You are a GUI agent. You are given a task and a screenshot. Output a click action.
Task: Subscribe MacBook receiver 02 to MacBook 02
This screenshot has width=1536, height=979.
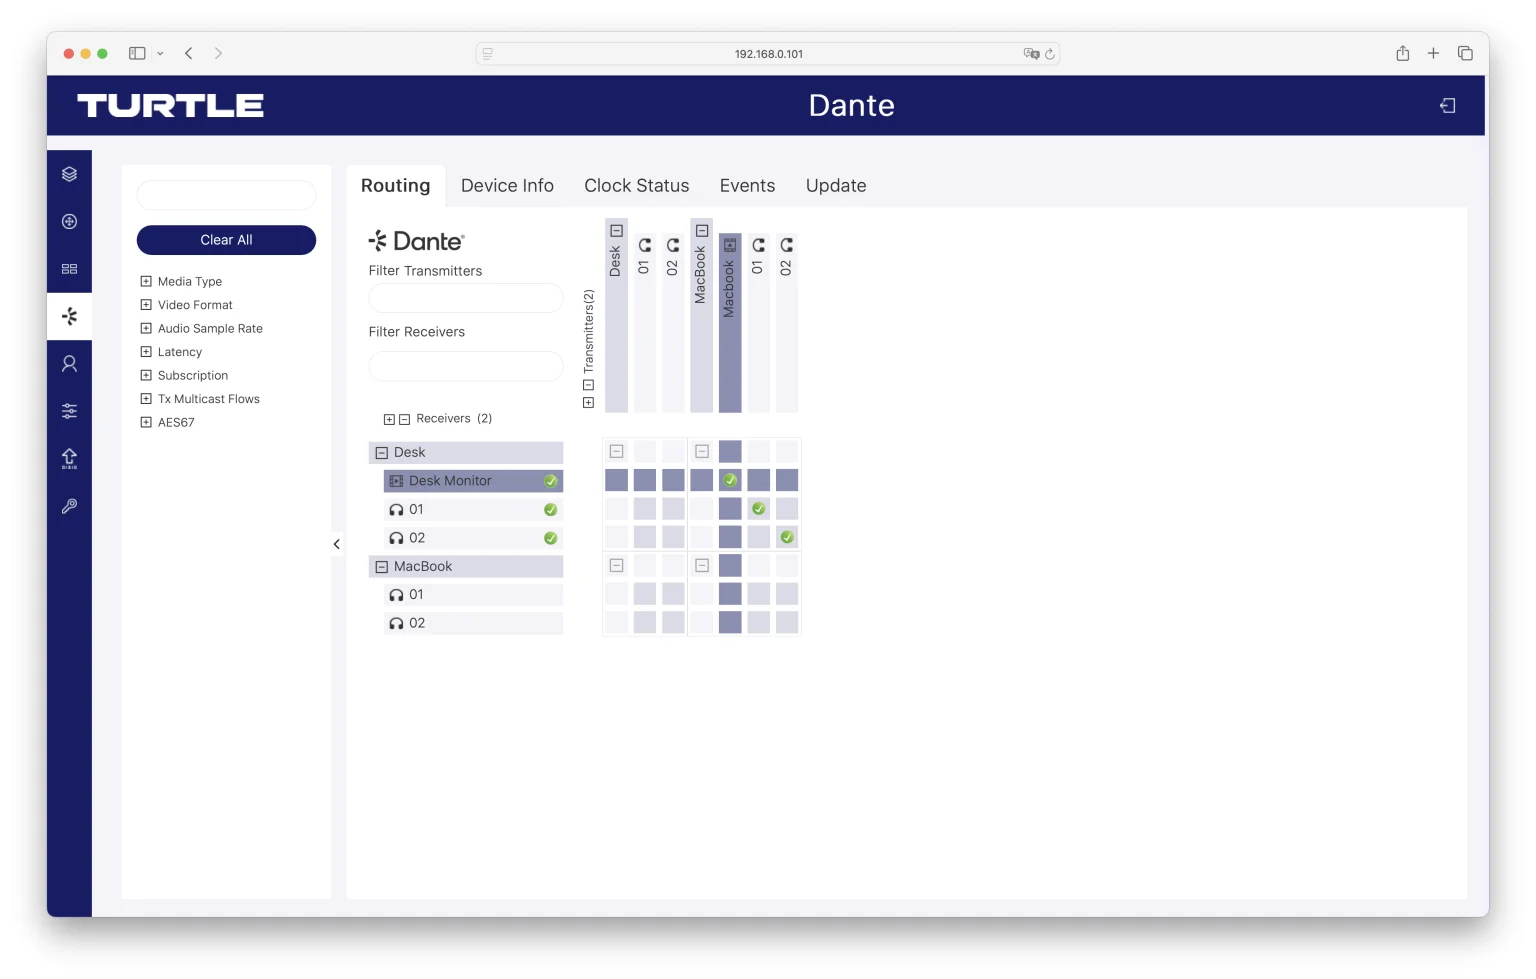[x=787, y=622]
